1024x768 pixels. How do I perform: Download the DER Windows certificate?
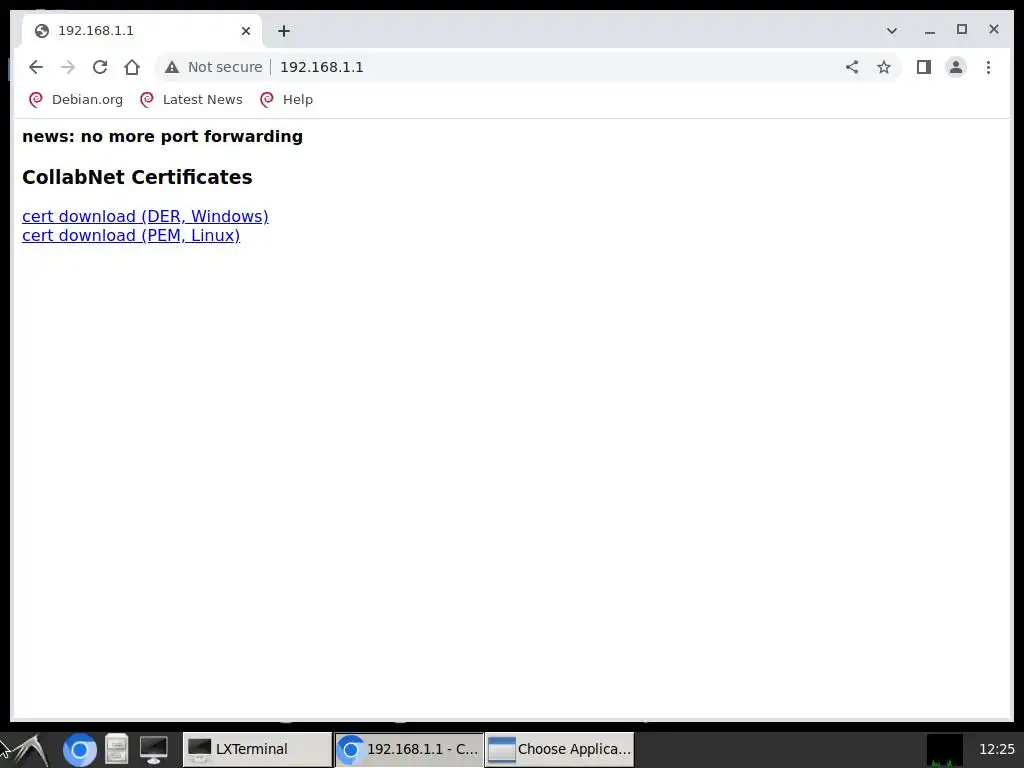click(145, 216)
